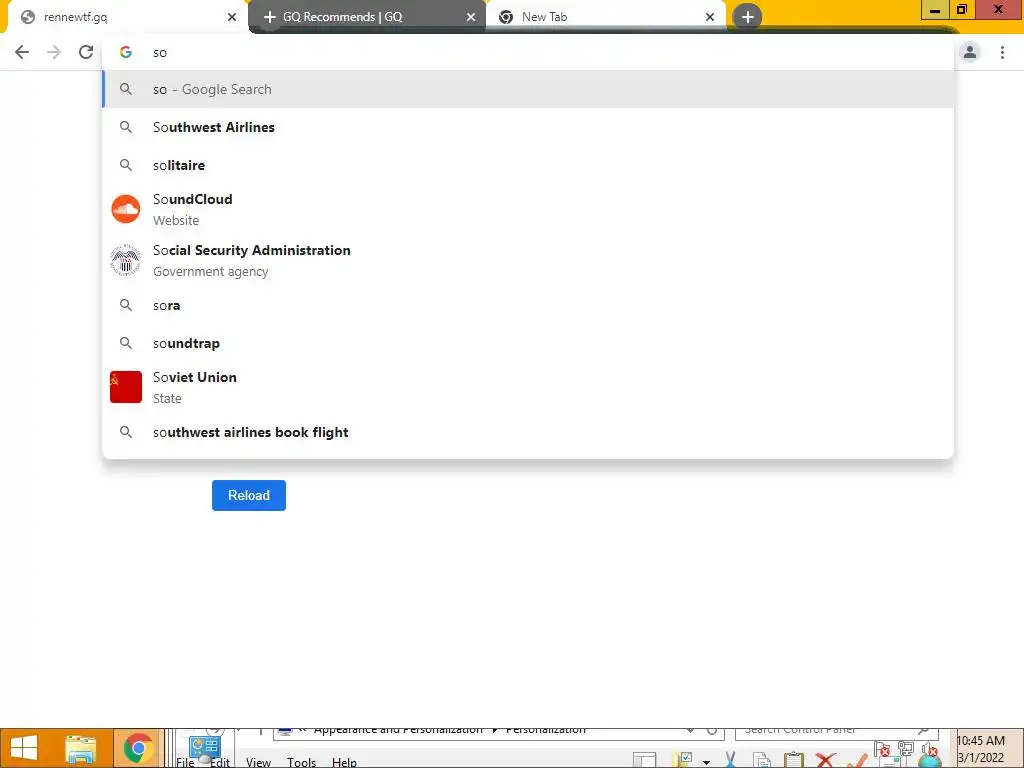The image size is (1024, 768).
Task: Select the Social Security Administration seal suggestion
Action: [125, 260]
